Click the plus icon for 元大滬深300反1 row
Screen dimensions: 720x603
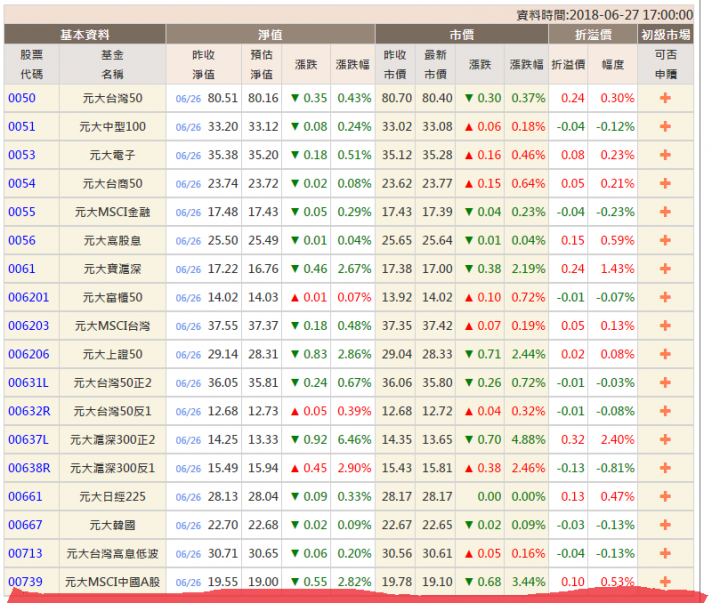click(x=665, y=468)
